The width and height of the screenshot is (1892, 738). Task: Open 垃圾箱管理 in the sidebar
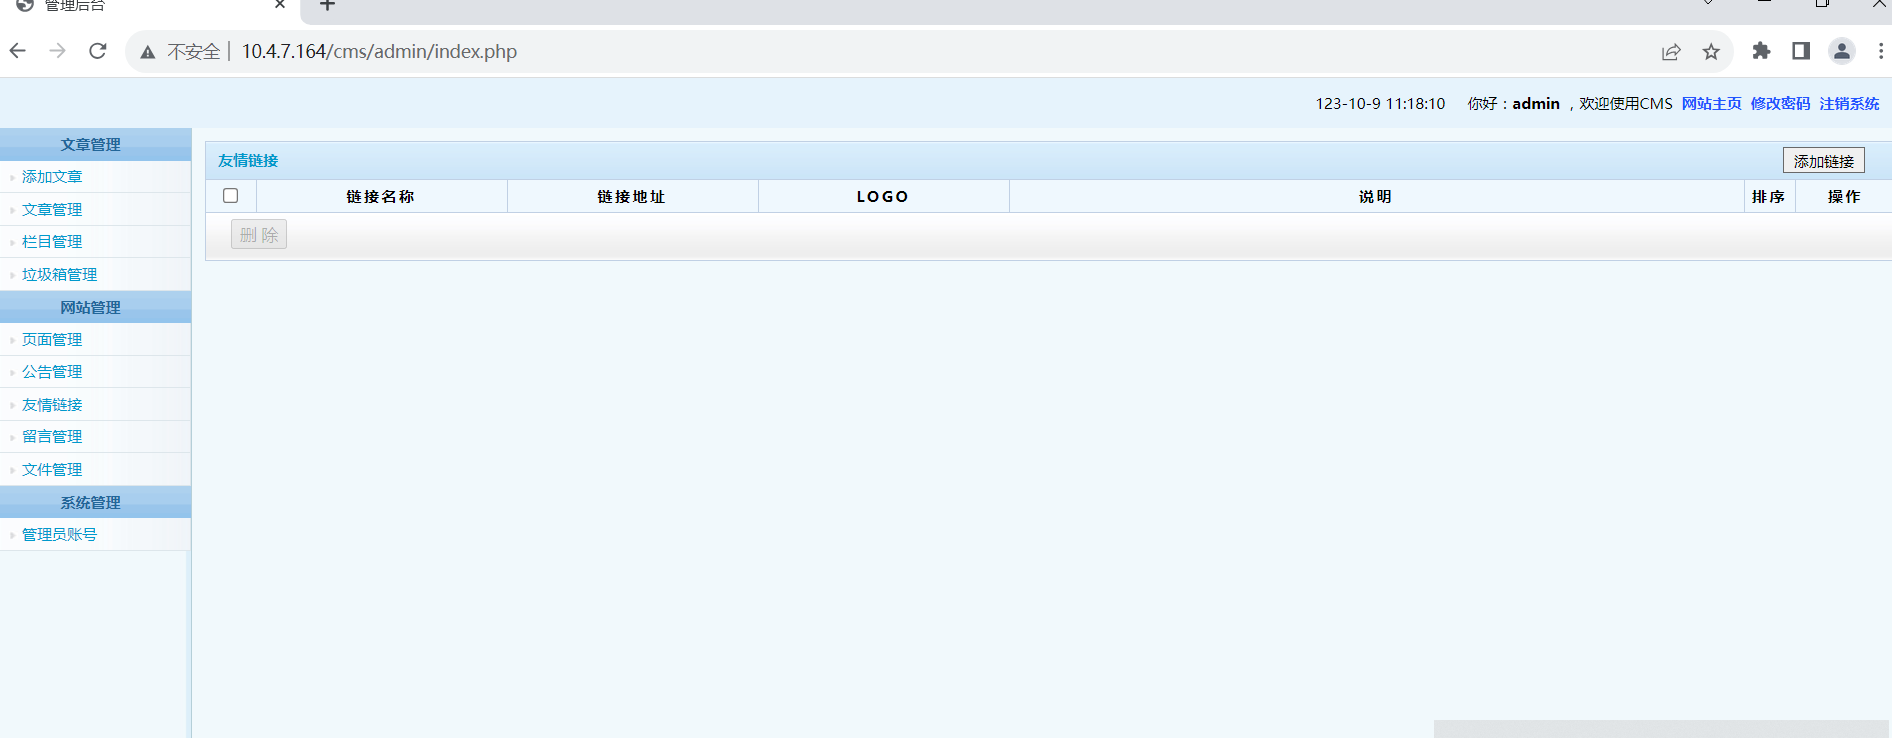[60, 275]
